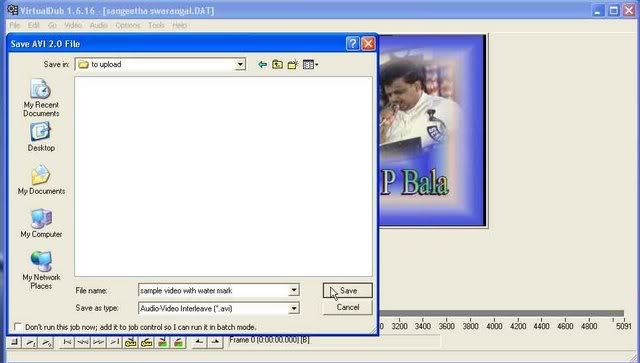Click the timeline at frame 4000

pos(494,326)
